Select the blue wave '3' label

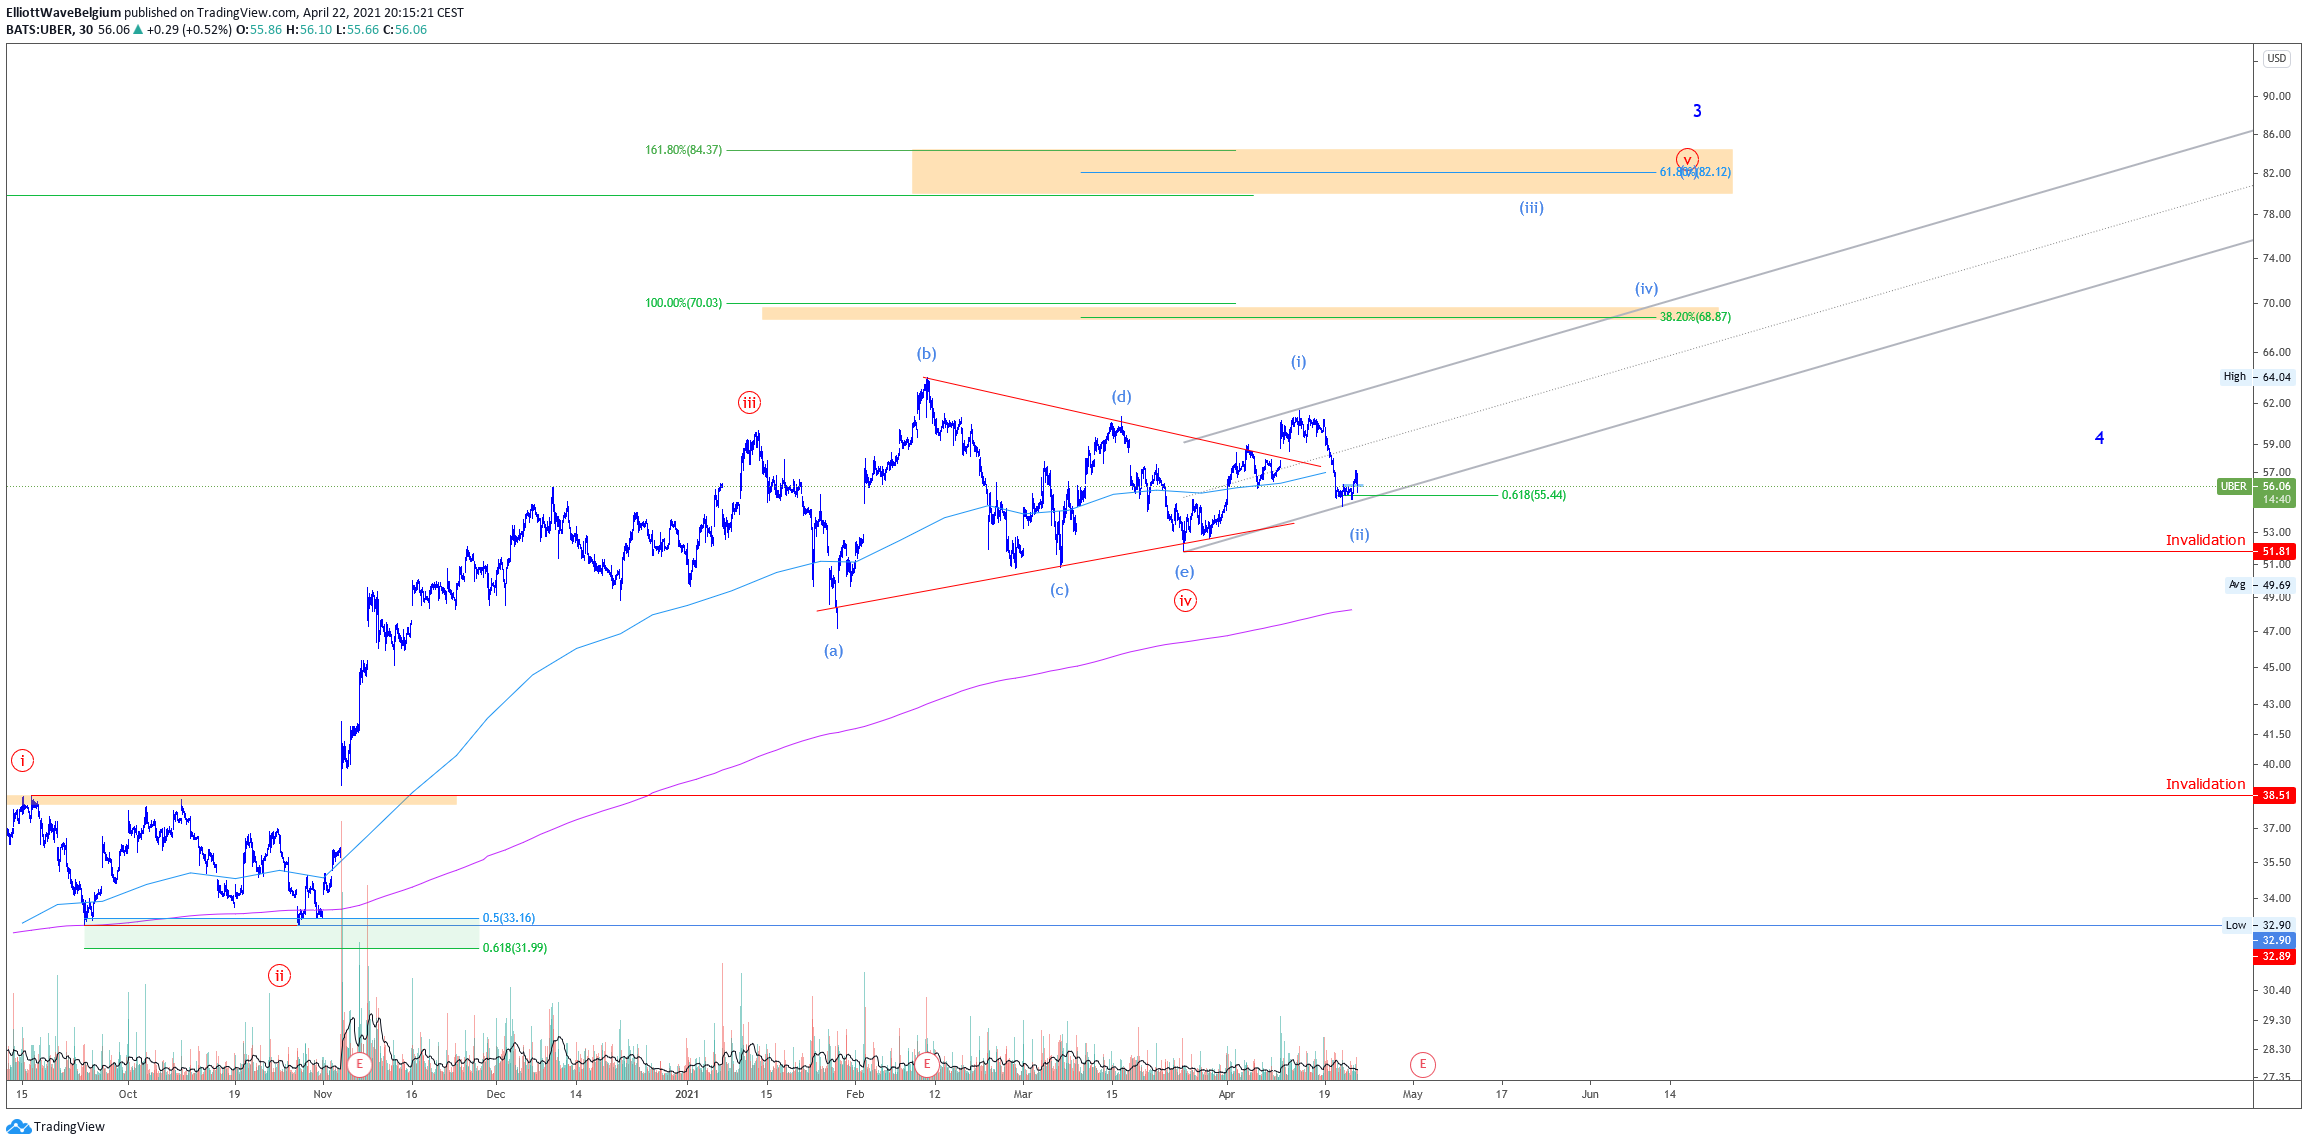1697,111
